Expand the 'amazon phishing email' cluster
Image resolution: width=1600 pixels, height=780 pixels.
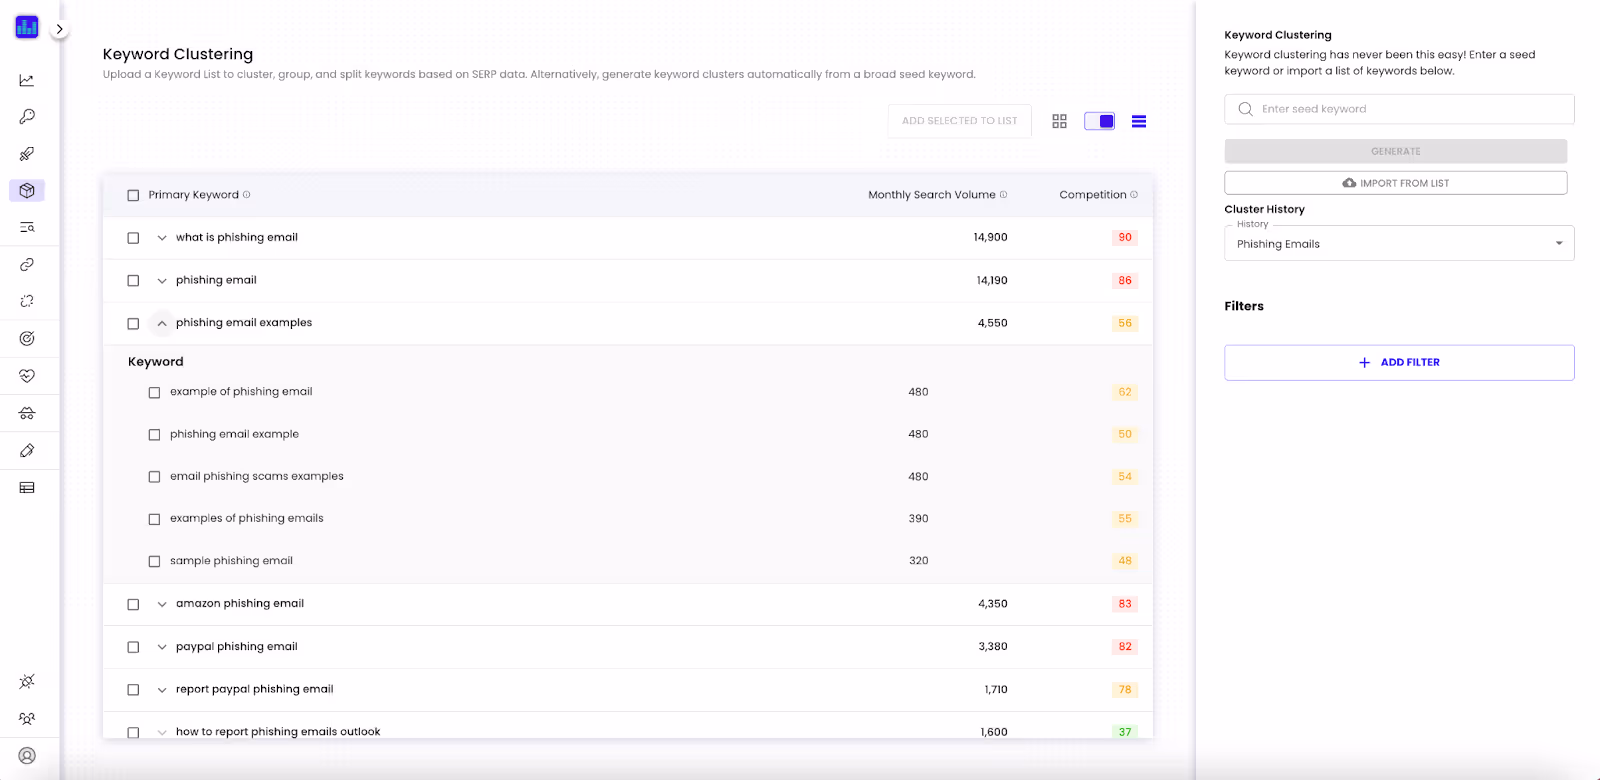click(162, 604)
